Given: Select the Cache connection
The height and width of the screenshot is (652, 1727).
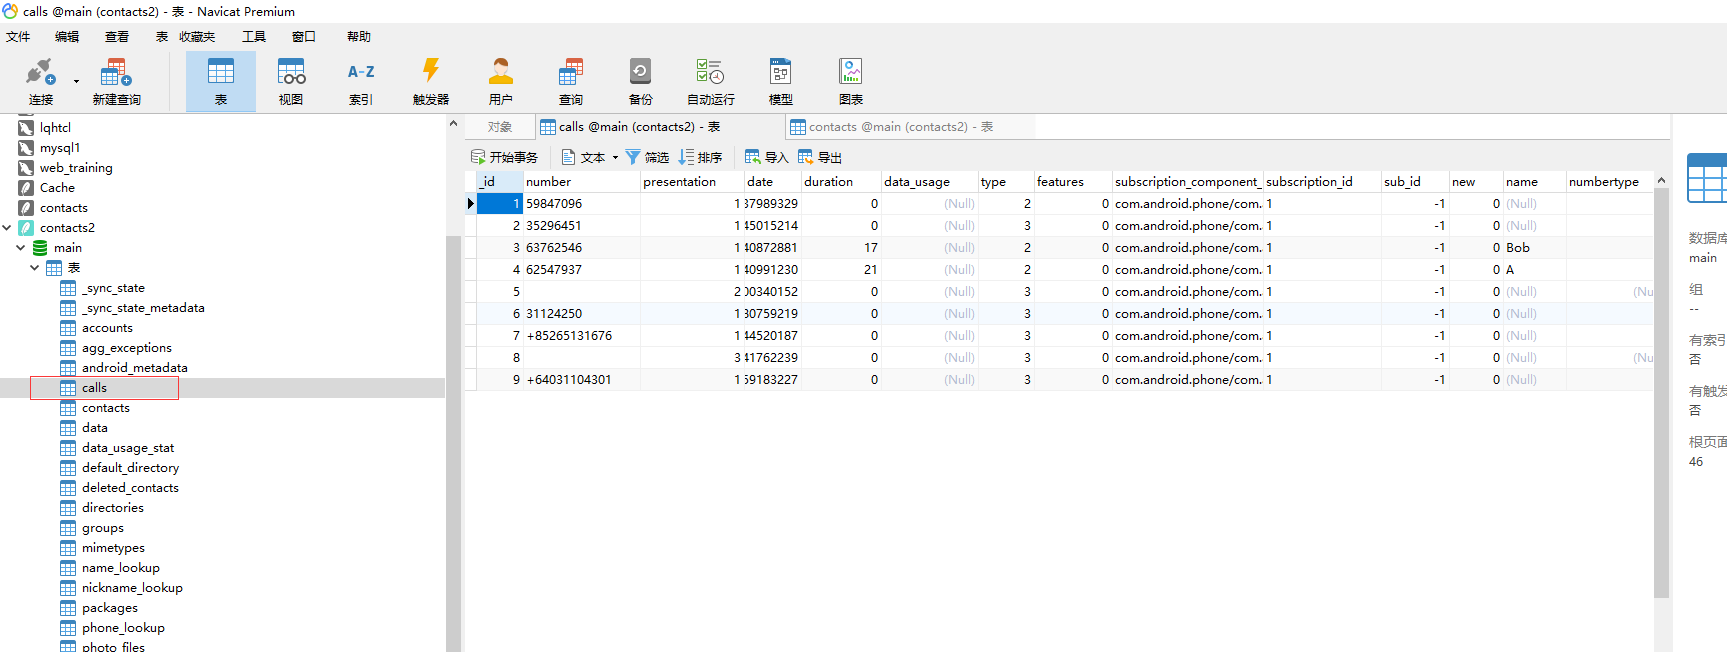Looking at the screenshot, I should coord(57,187).
